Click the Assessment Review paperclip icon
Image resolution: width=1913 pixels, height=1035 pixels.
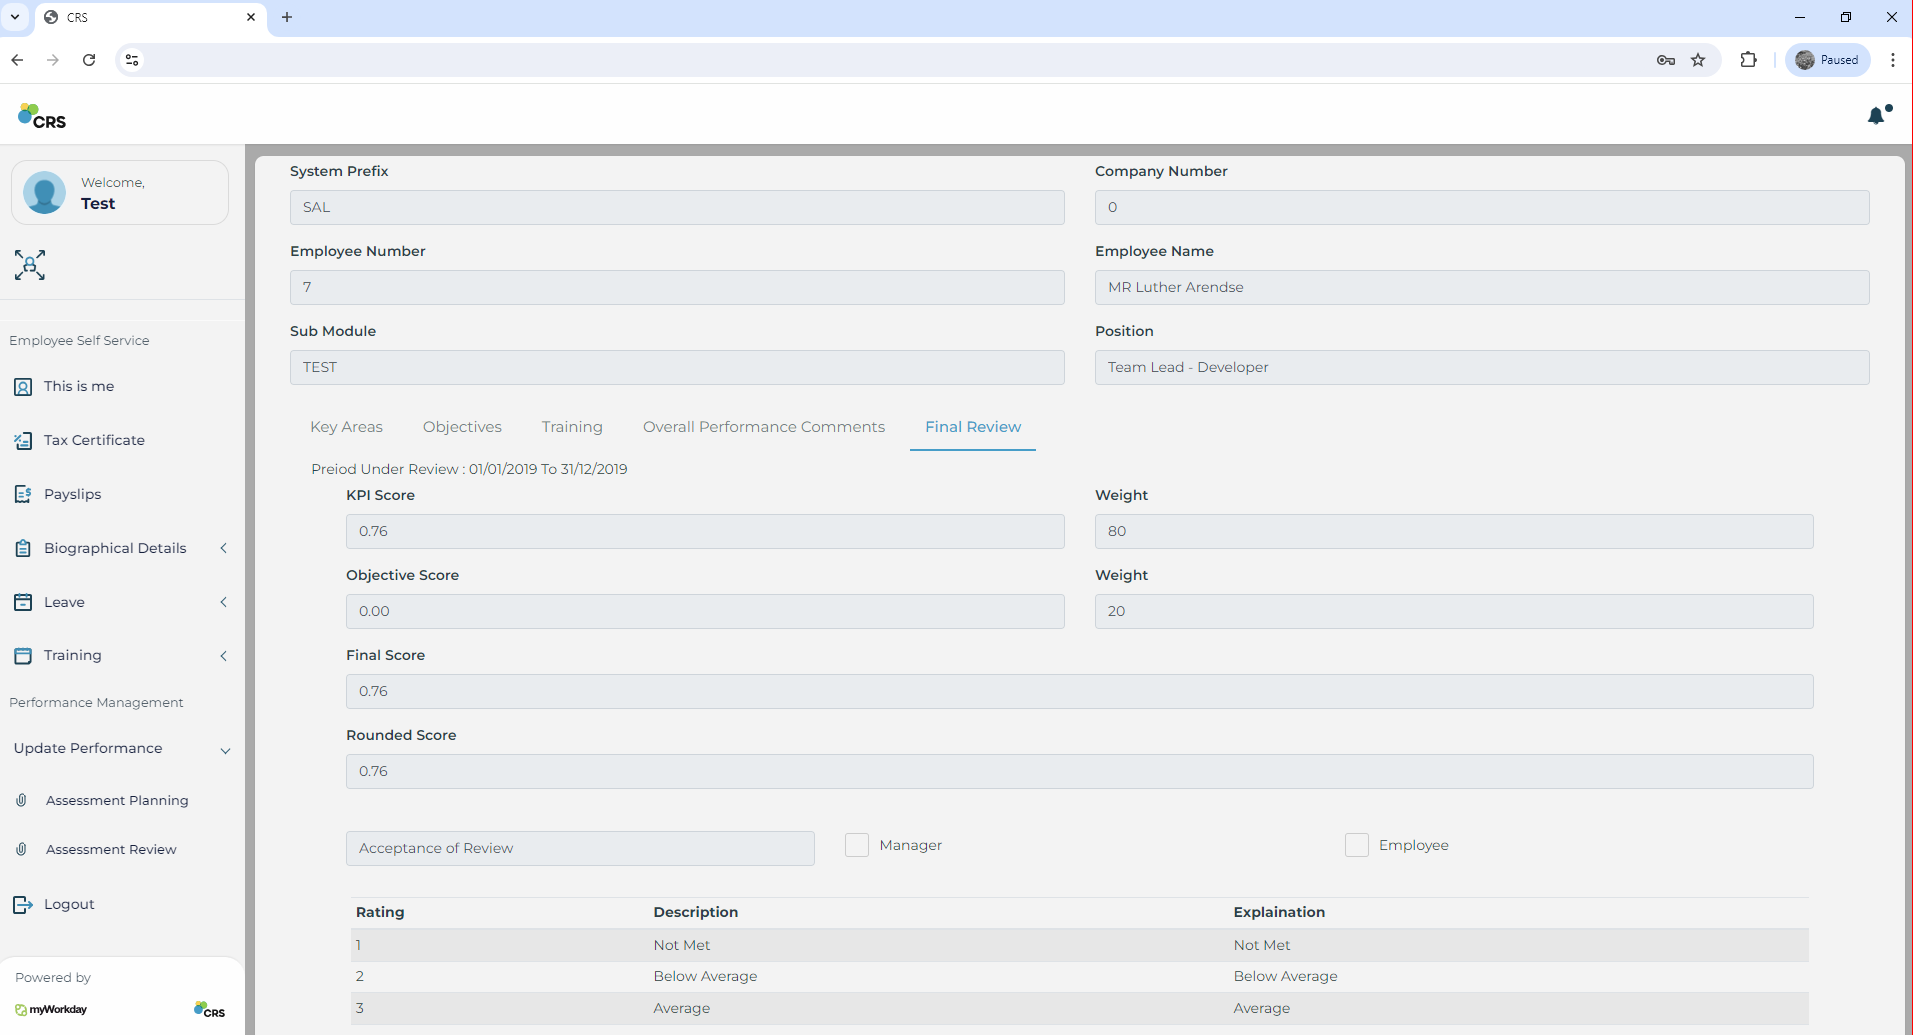[x=21, y=849]
